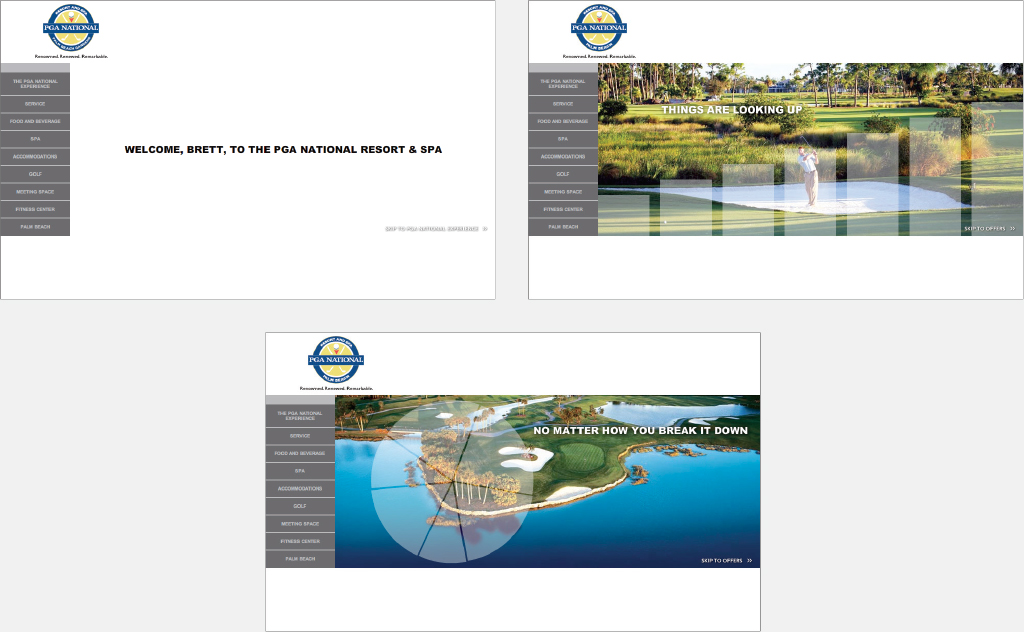Click the Things Are Looking Up headline
The image size is (1024, 632).
click(731, 110)
